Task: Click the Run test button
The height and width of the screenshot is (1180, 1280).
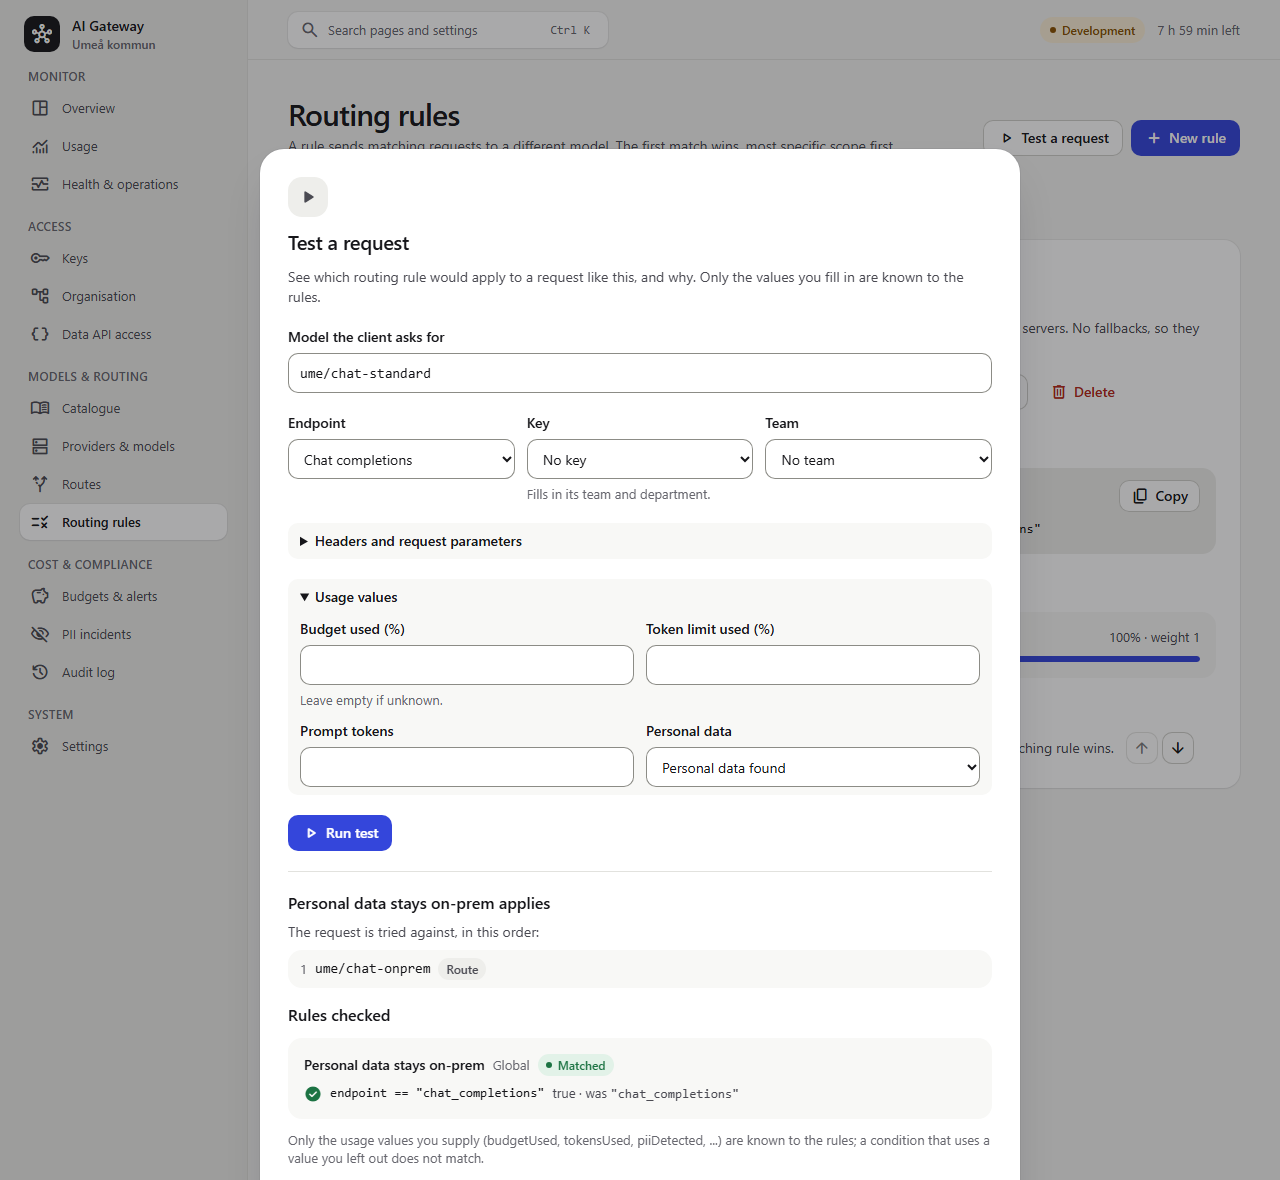Action: pyautogui.click(x=340, y=833)
